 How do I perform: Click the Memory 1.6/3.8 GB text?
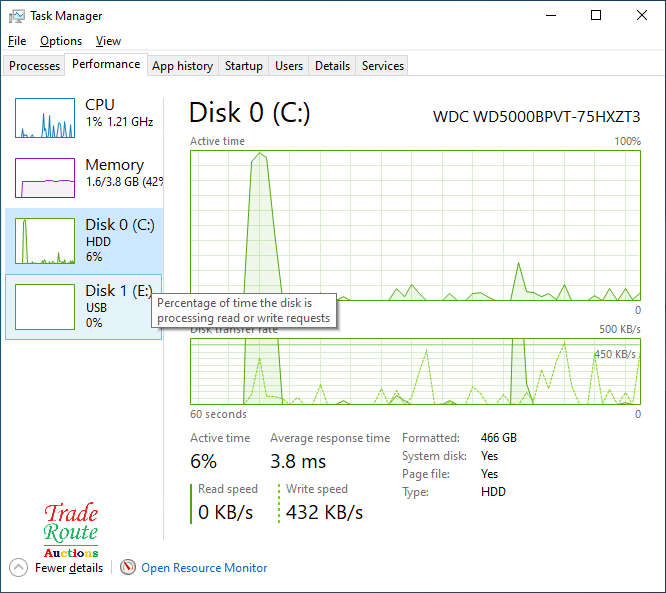tap(124, 182)
